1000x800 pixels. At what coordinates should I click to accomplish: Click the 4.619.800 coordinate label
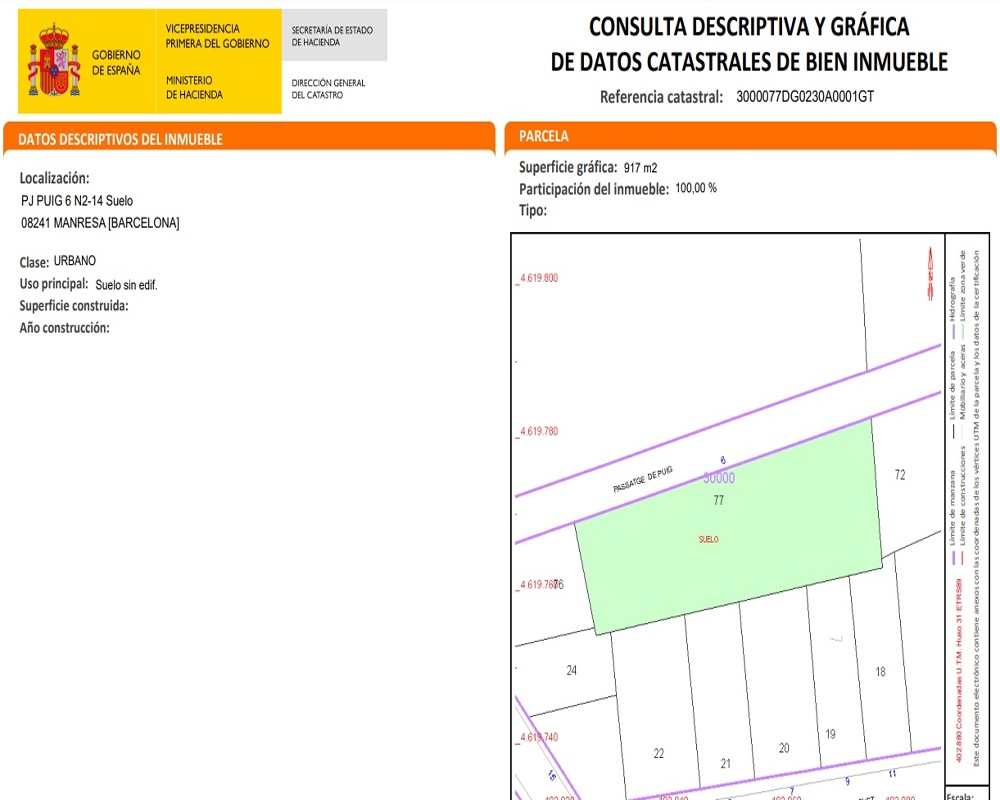[x=537, y=278]
